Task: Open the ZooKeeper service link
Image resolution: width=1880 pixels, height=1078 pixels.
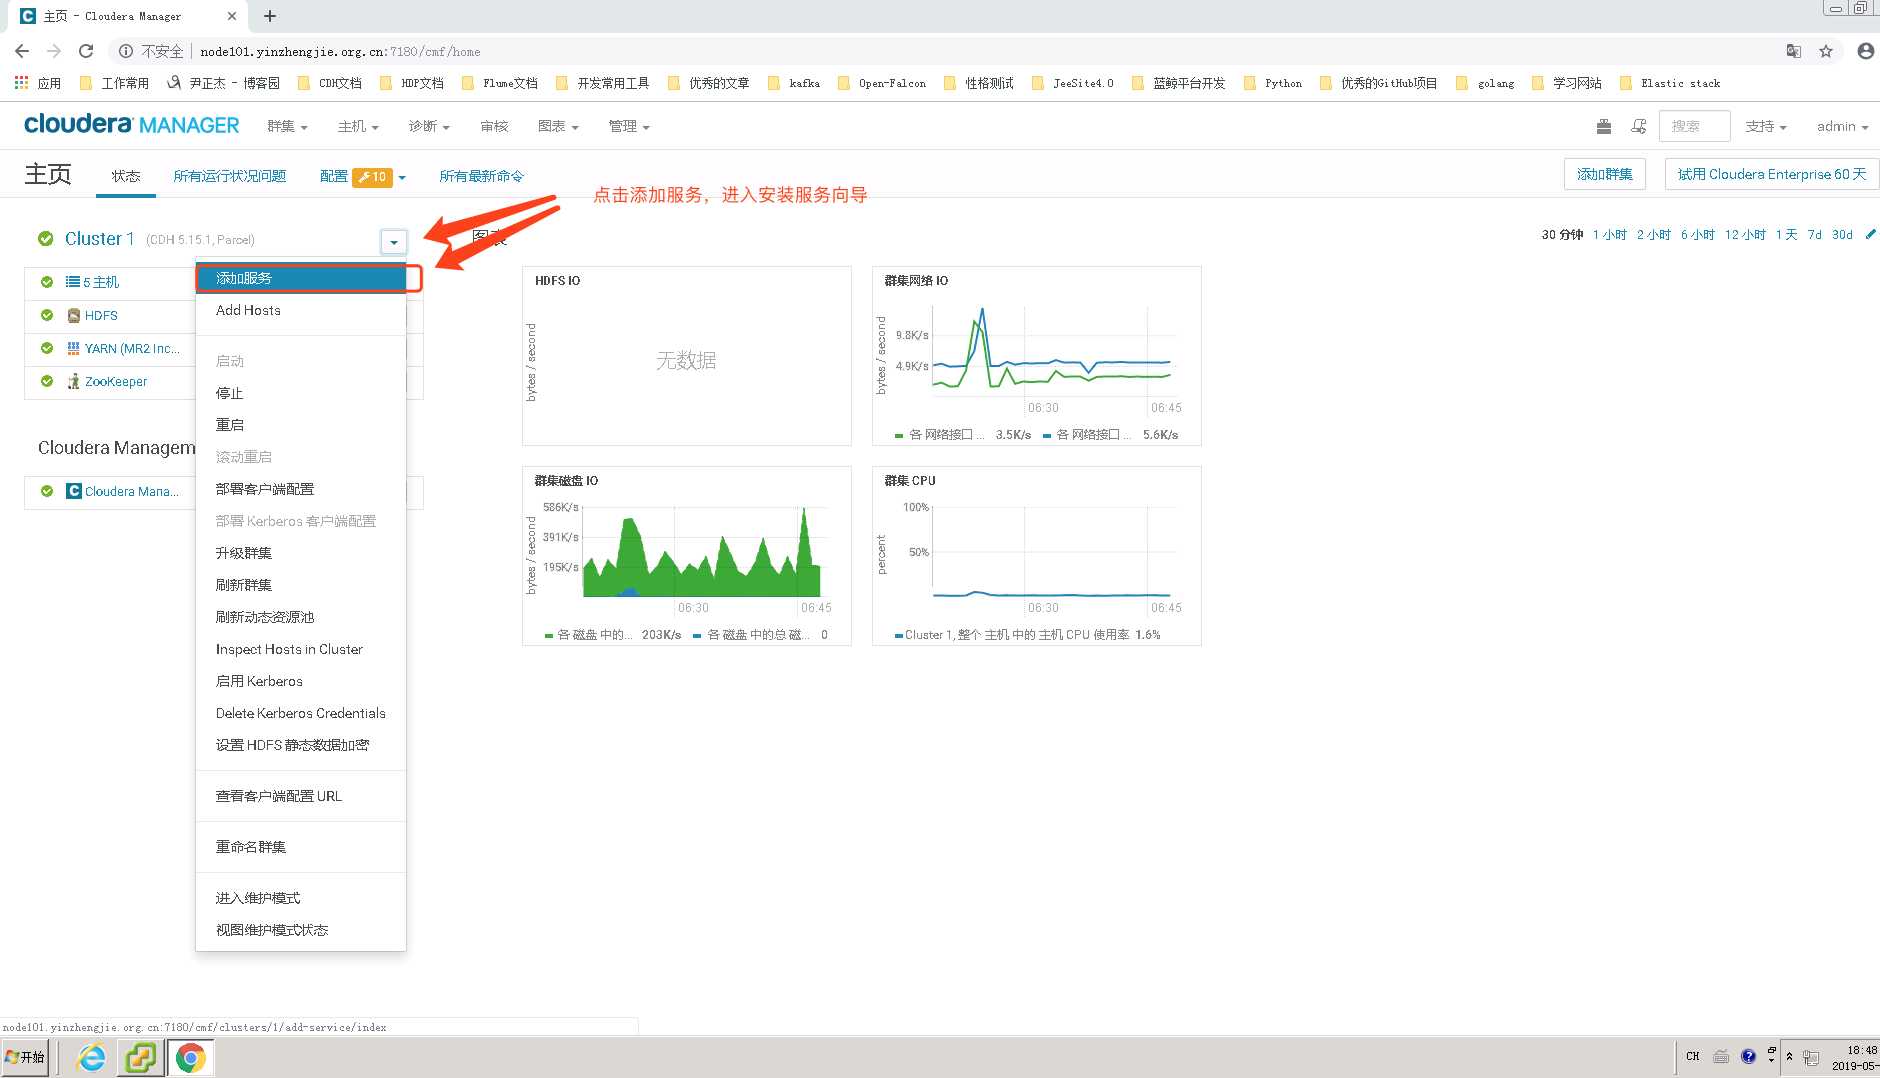Action: click(116, 381)
